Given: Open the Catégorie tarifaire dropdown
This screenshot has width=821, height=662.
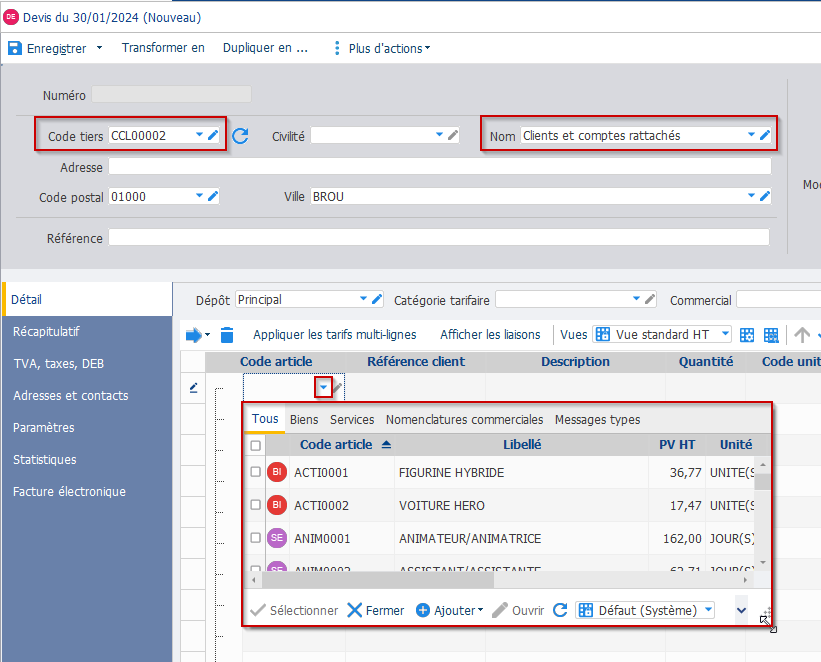Looking at the screenshot, I should [636, 299].
